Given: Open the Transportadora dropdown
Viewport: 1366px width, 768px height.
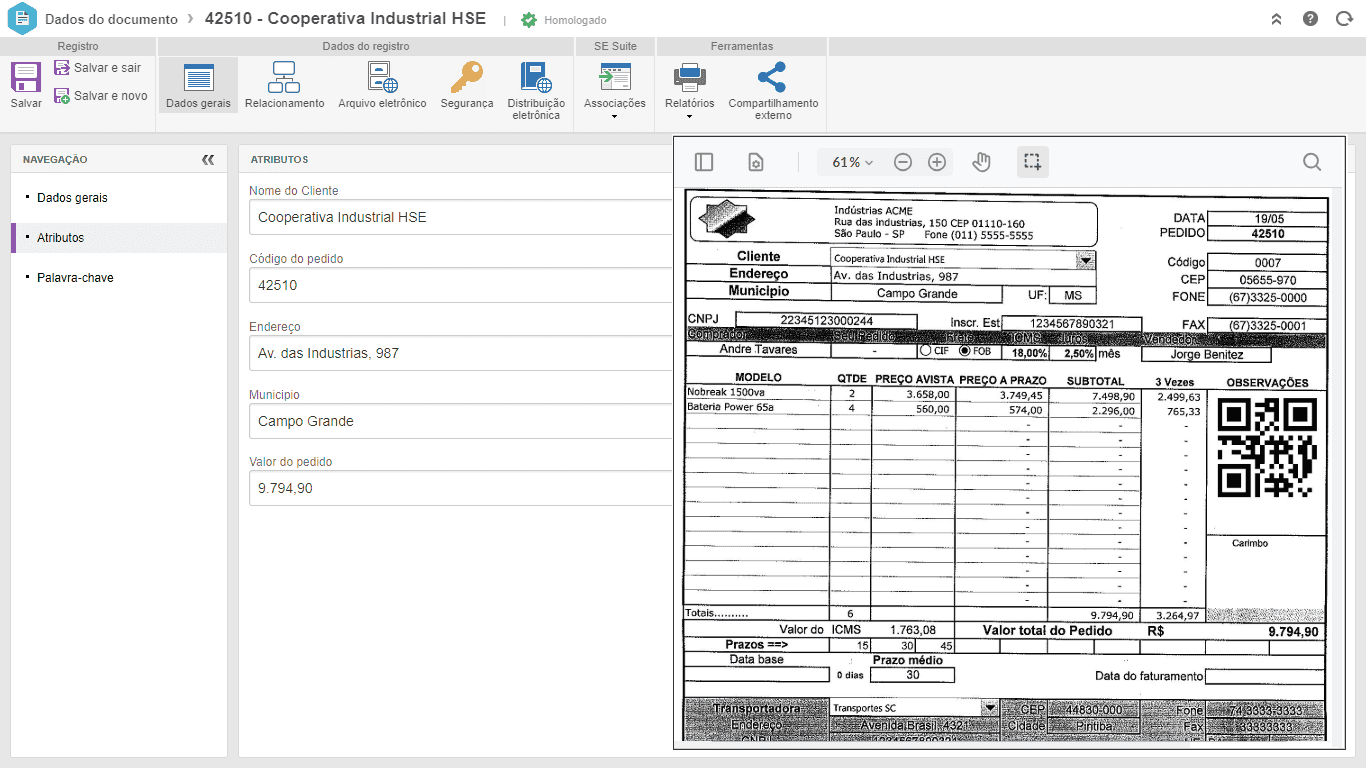Looking at the screenshot, I should pos(990,708).
